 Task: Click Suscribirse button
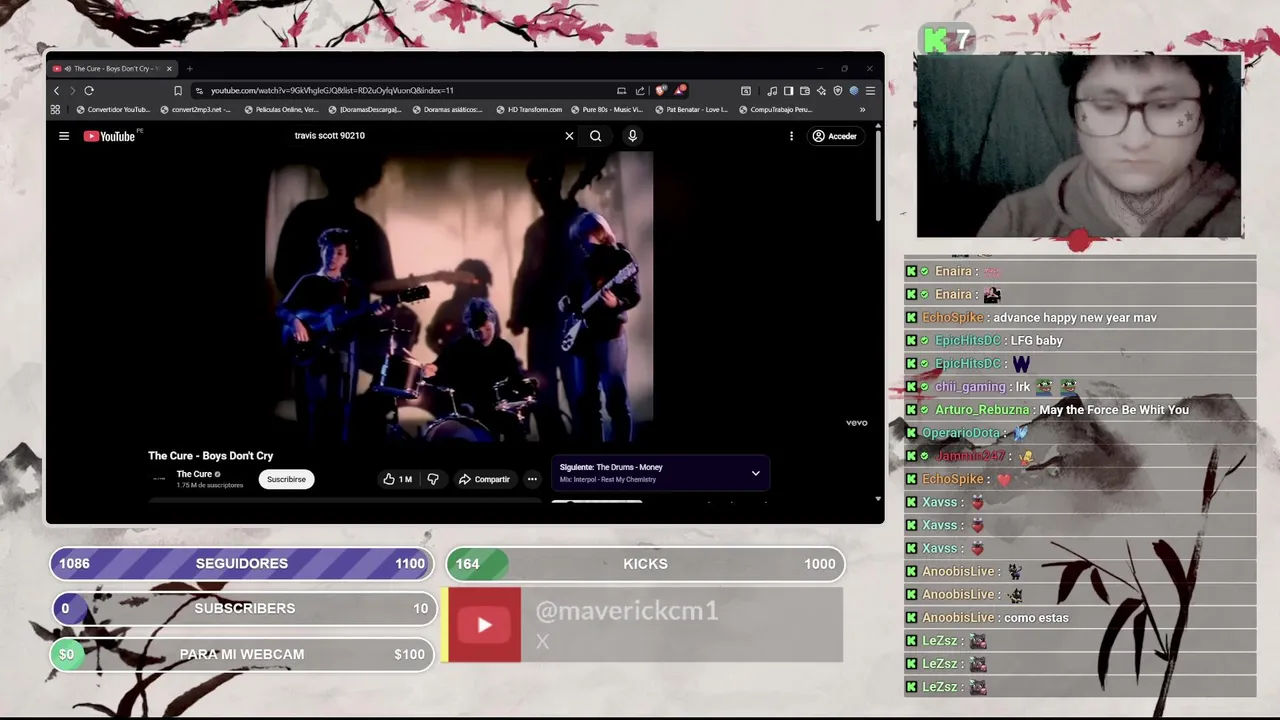pyautogui.click(x=286, y=479)
